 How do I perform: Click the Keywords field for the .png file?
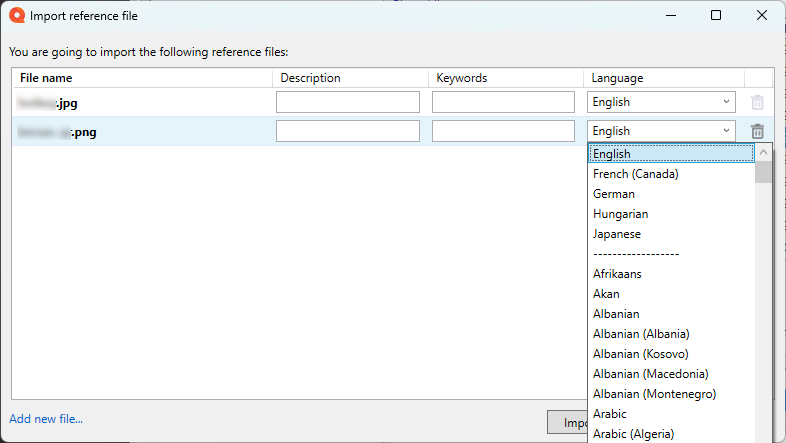pos(503,131)
